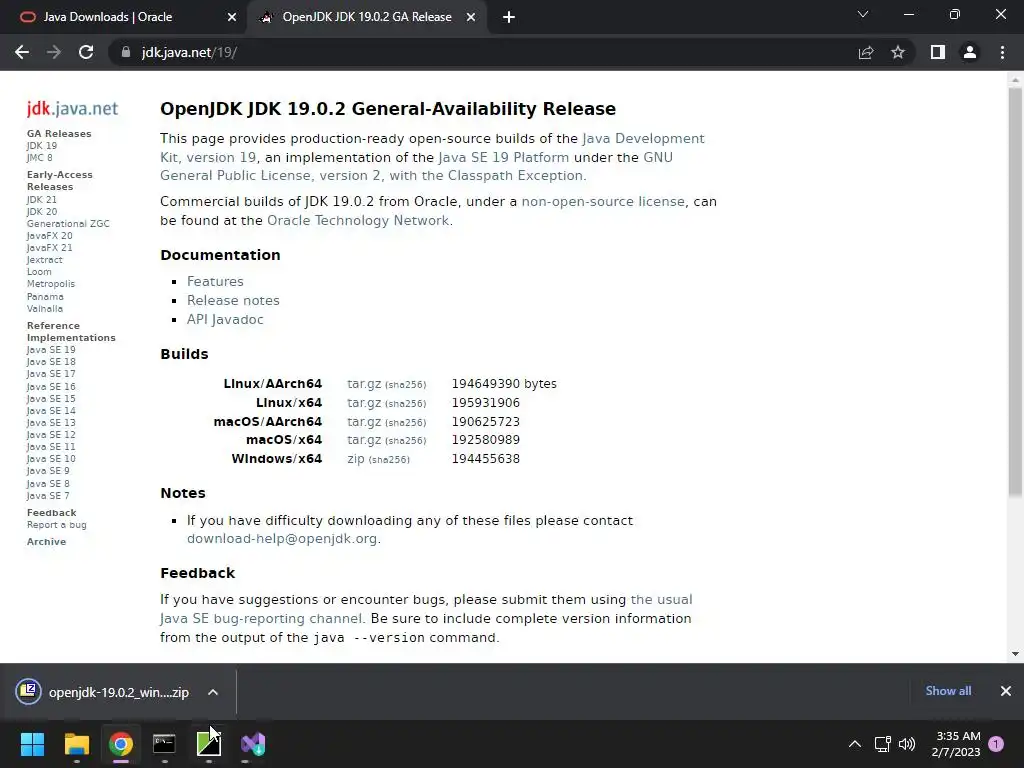
Task: Close the downloads bar
Action: click(x=1006, y=691)
